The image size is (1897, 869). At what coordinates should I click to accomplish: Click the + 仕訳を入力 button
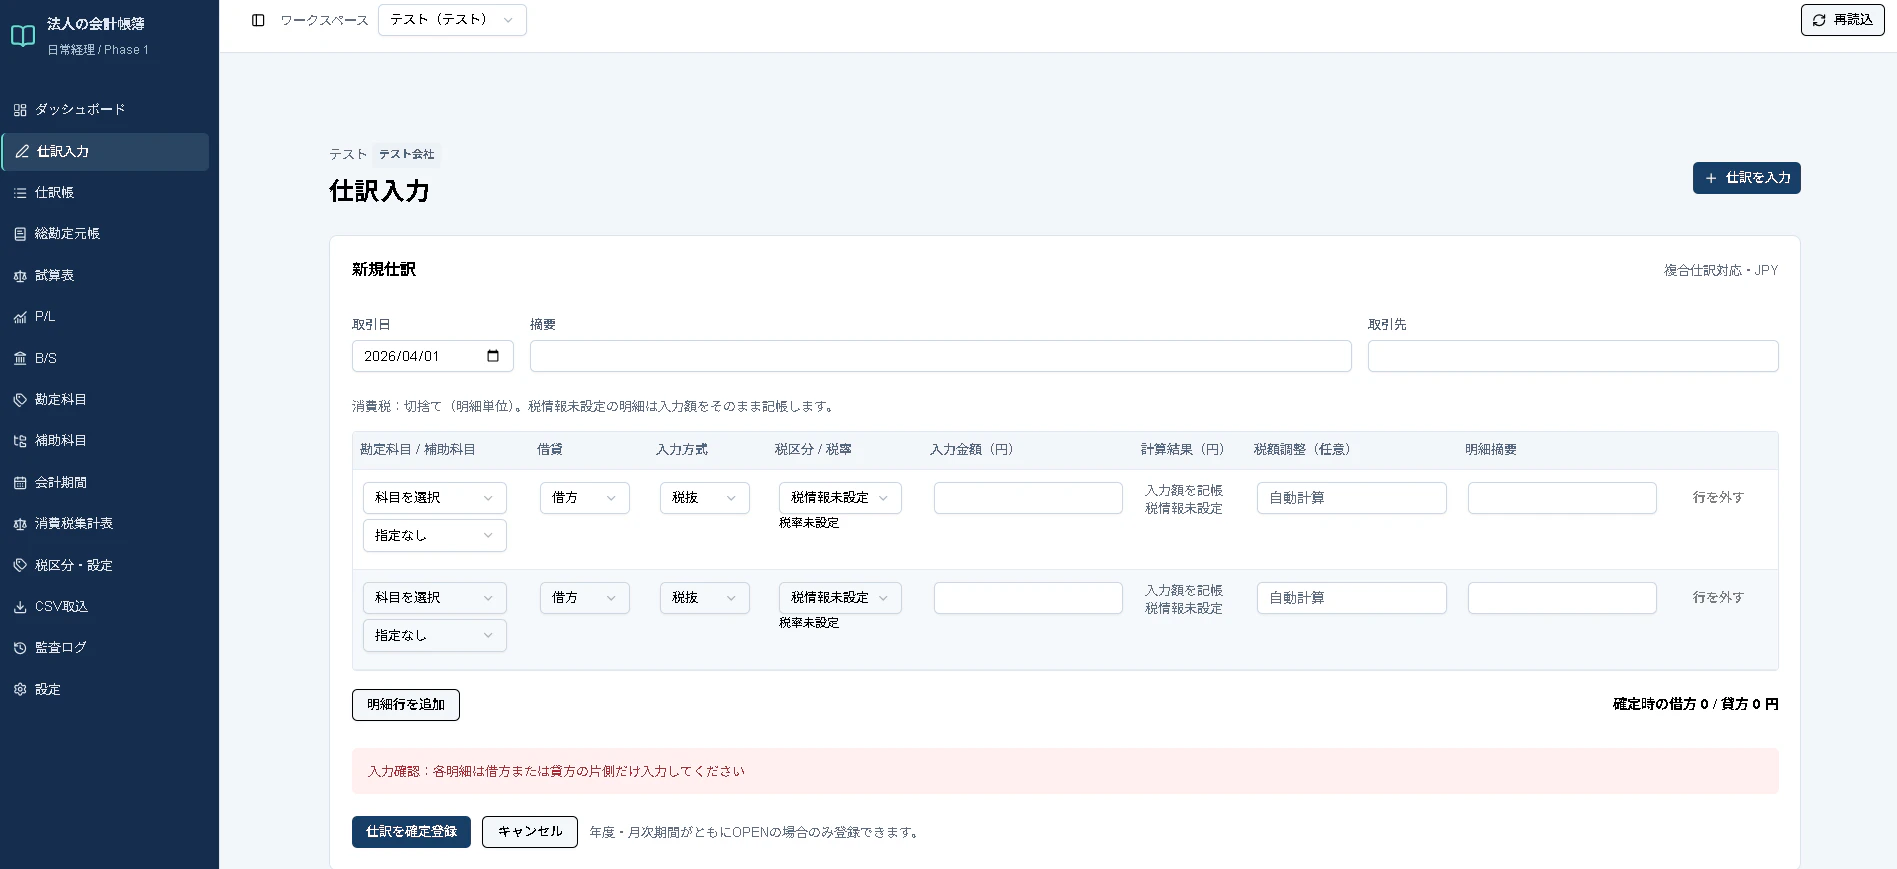[1747, 178]
